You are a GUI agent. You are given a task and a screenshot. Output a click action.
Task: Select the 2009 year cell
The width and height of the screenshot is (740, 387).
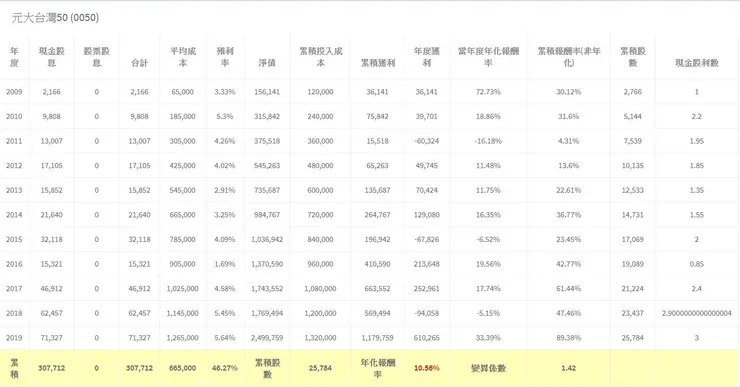tap(14, 92)
